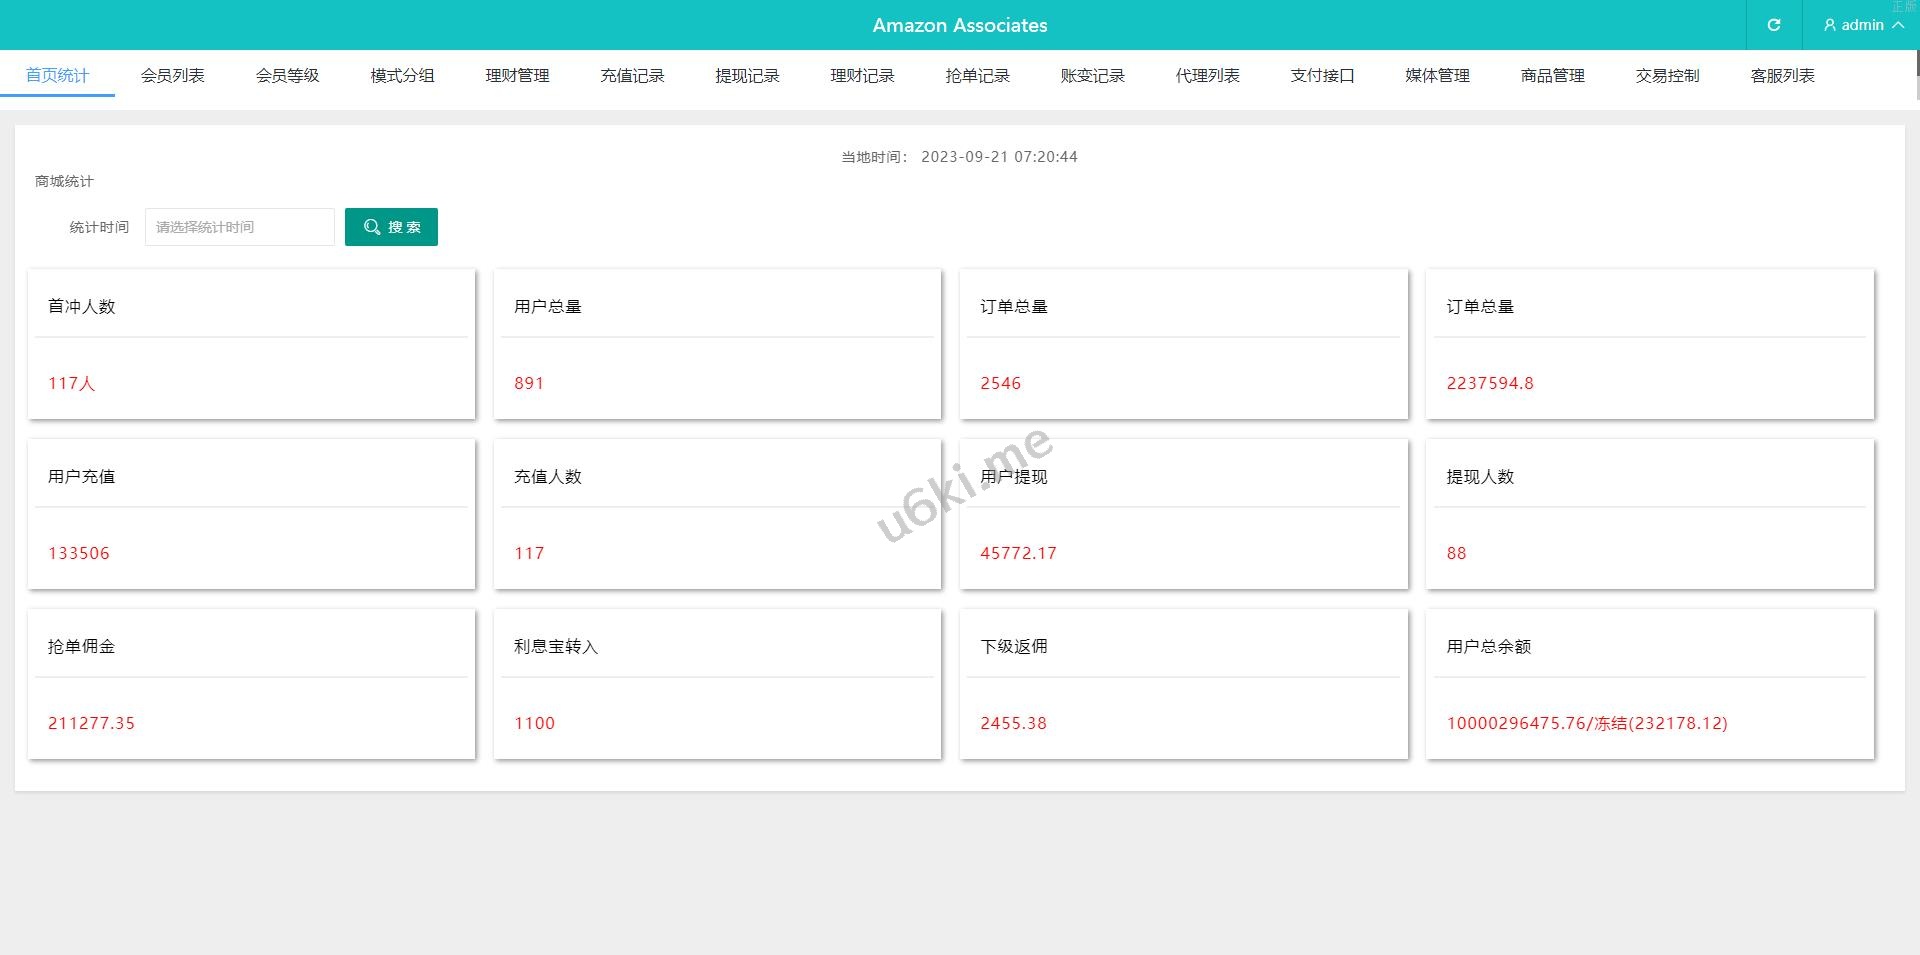This screenshot has width=1920, height=955.
Task: Go to the 模式分组 tab
Action: (402, 76)
